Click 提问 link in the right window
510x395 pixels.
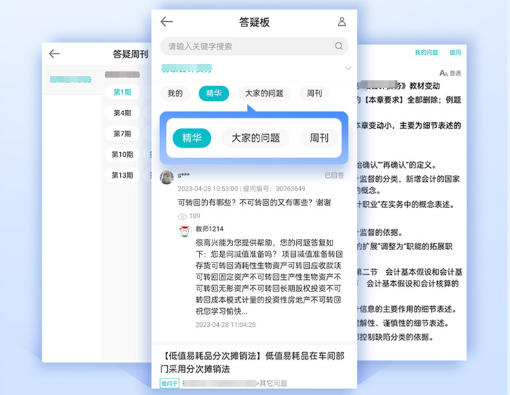455,53
